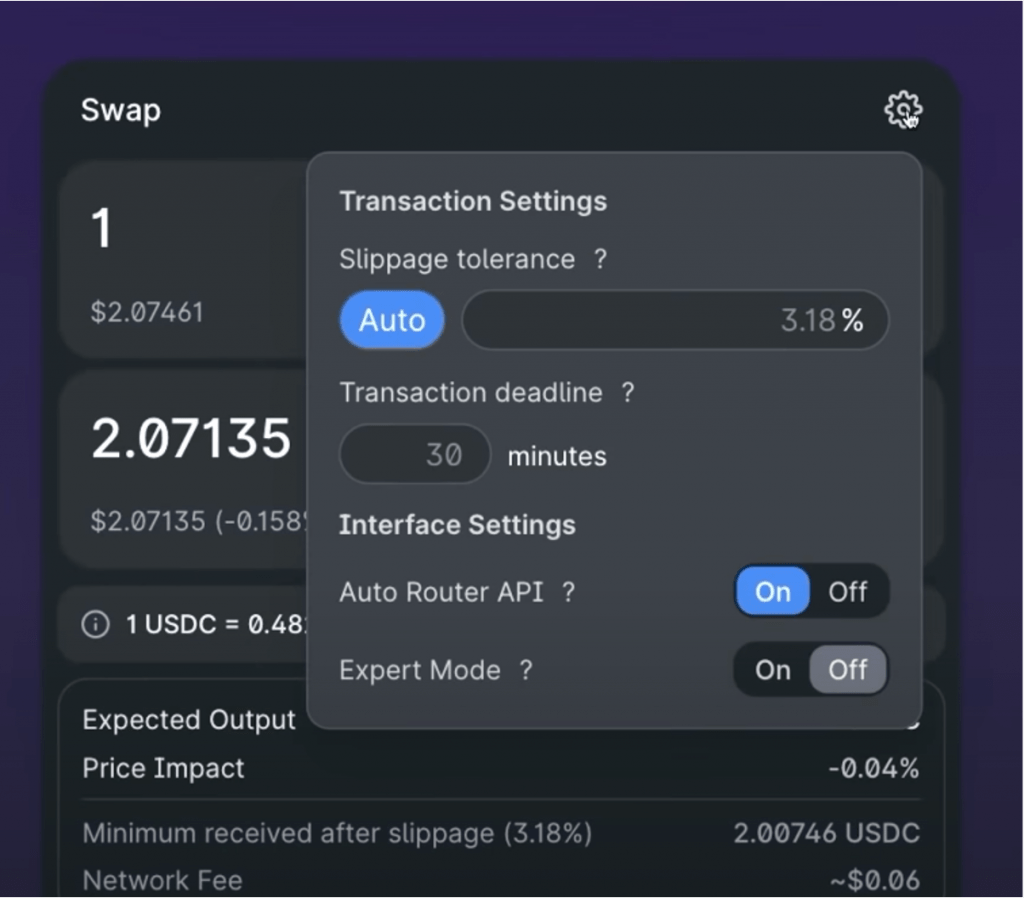Click the info icon beside USDC rate
This screenshot has height=898, width=1024.
[x=96, y=625]
